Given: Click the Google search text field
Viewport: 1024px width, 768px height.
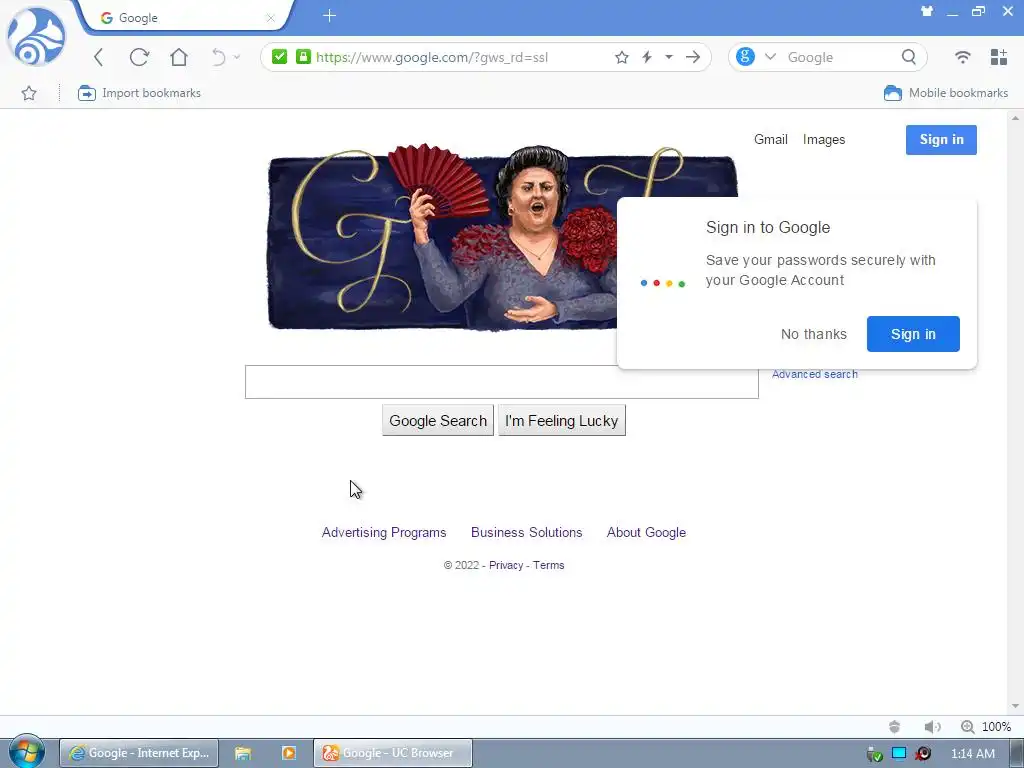Looking at the screenshot, I should pyautogui.click(x=502, y=382).
